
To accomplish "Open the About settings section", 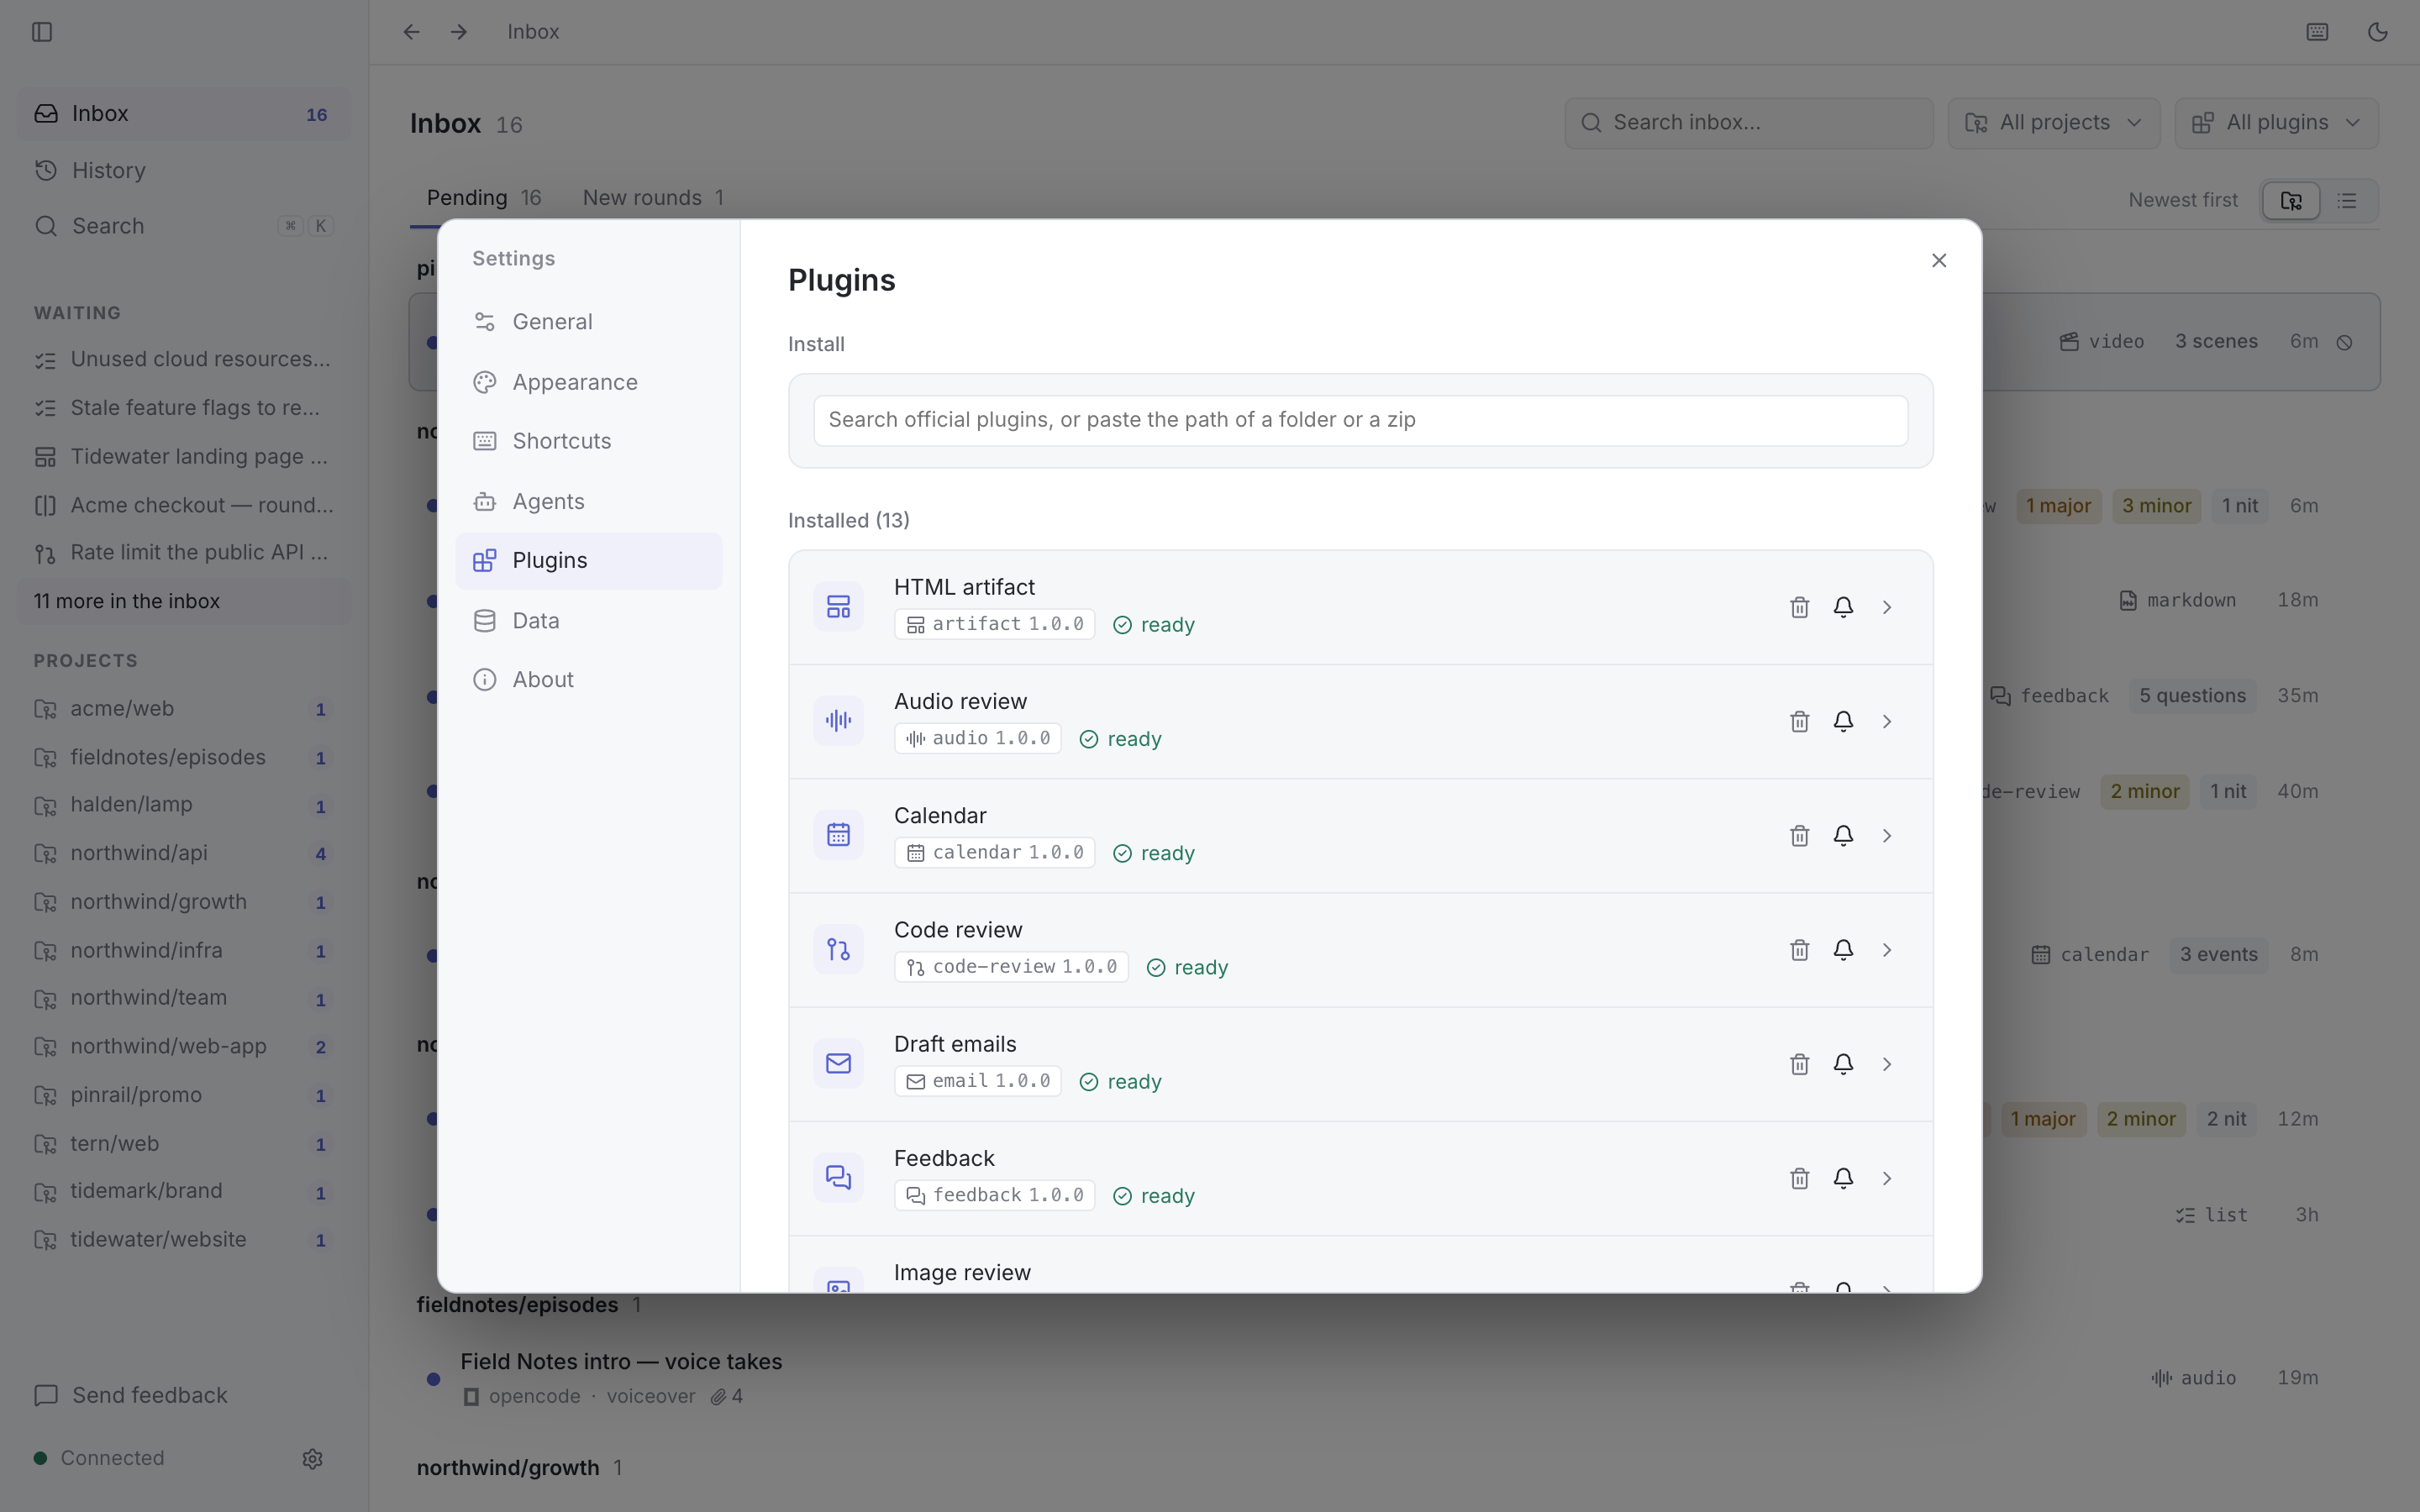I will point(588,680).
